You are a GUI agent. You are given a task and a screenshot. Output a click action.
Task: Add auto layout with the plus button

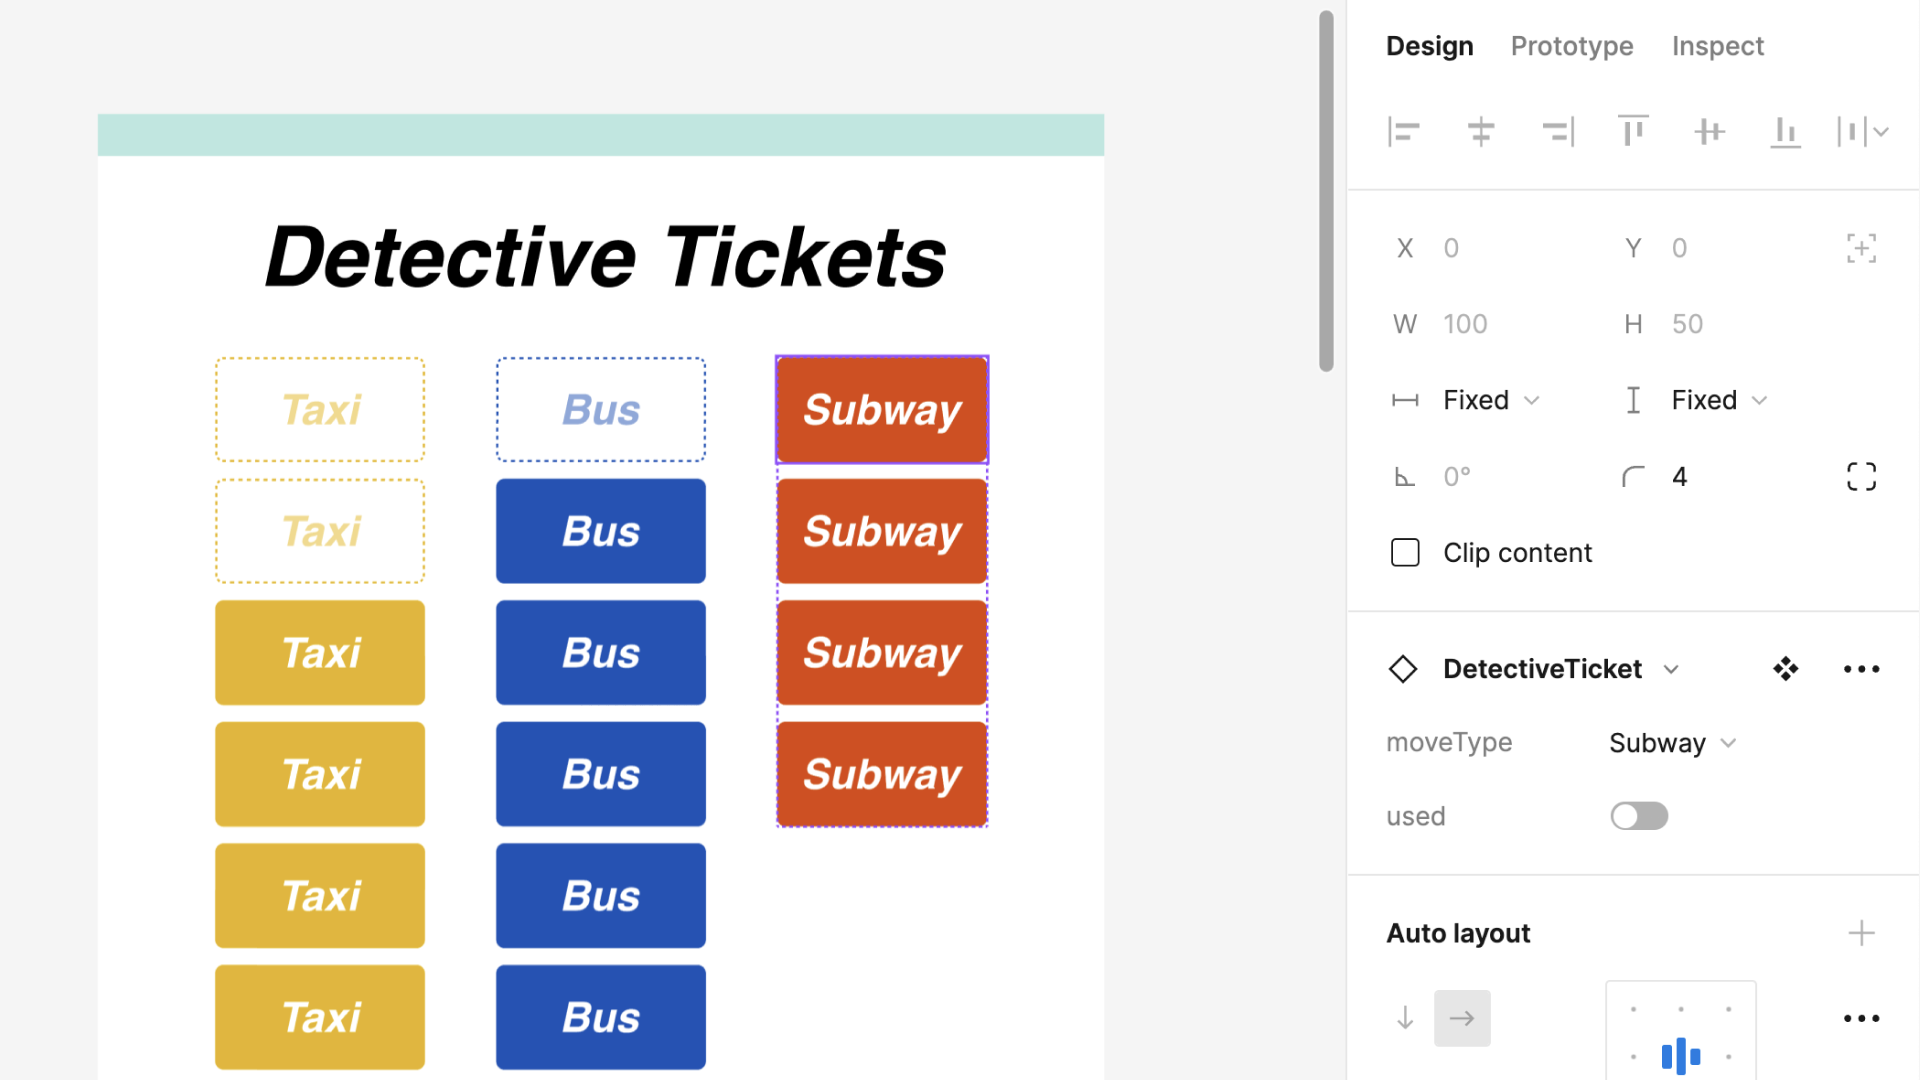point(1861,932)
